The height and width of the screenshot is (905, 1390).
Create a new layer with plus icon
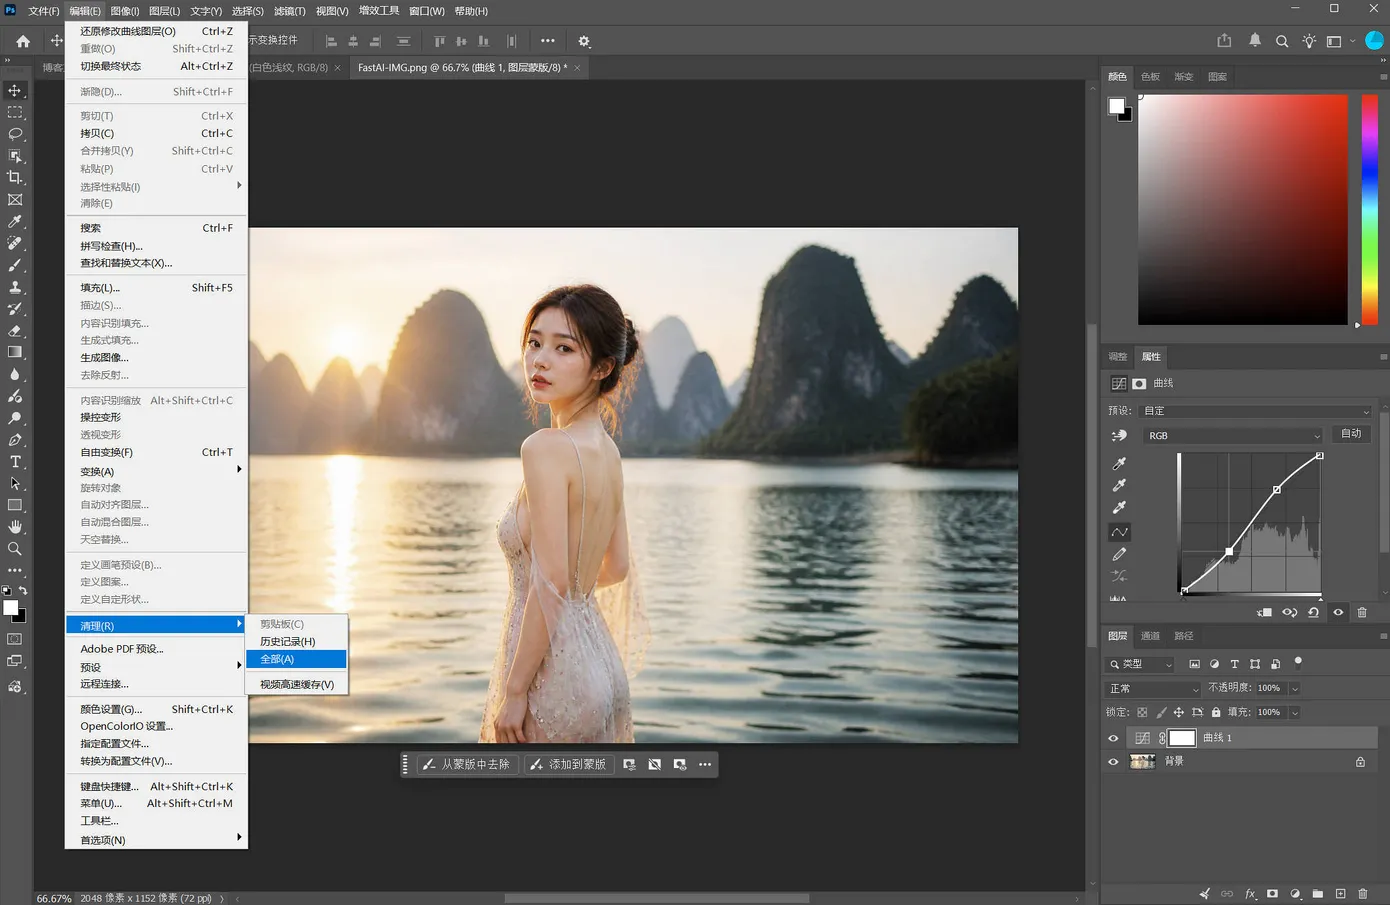pos(1341,894)
